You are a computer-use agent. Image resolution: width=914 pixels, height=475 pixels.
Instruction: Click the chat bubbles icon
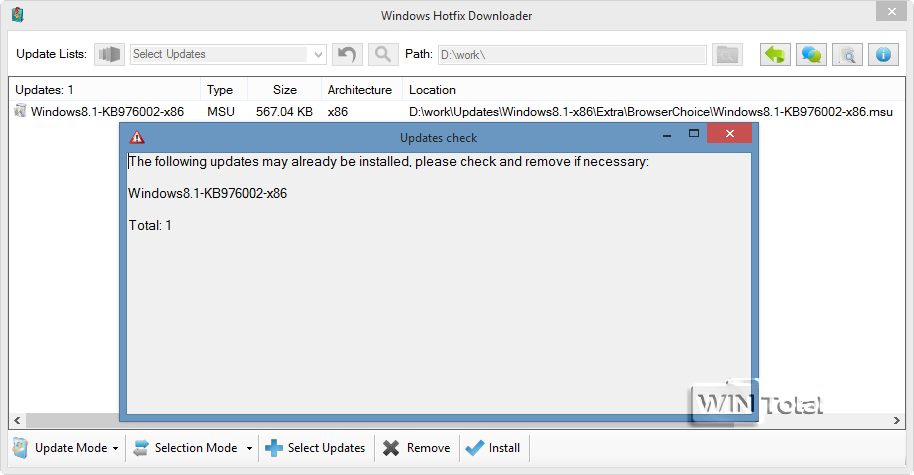[x=811, y=55]
